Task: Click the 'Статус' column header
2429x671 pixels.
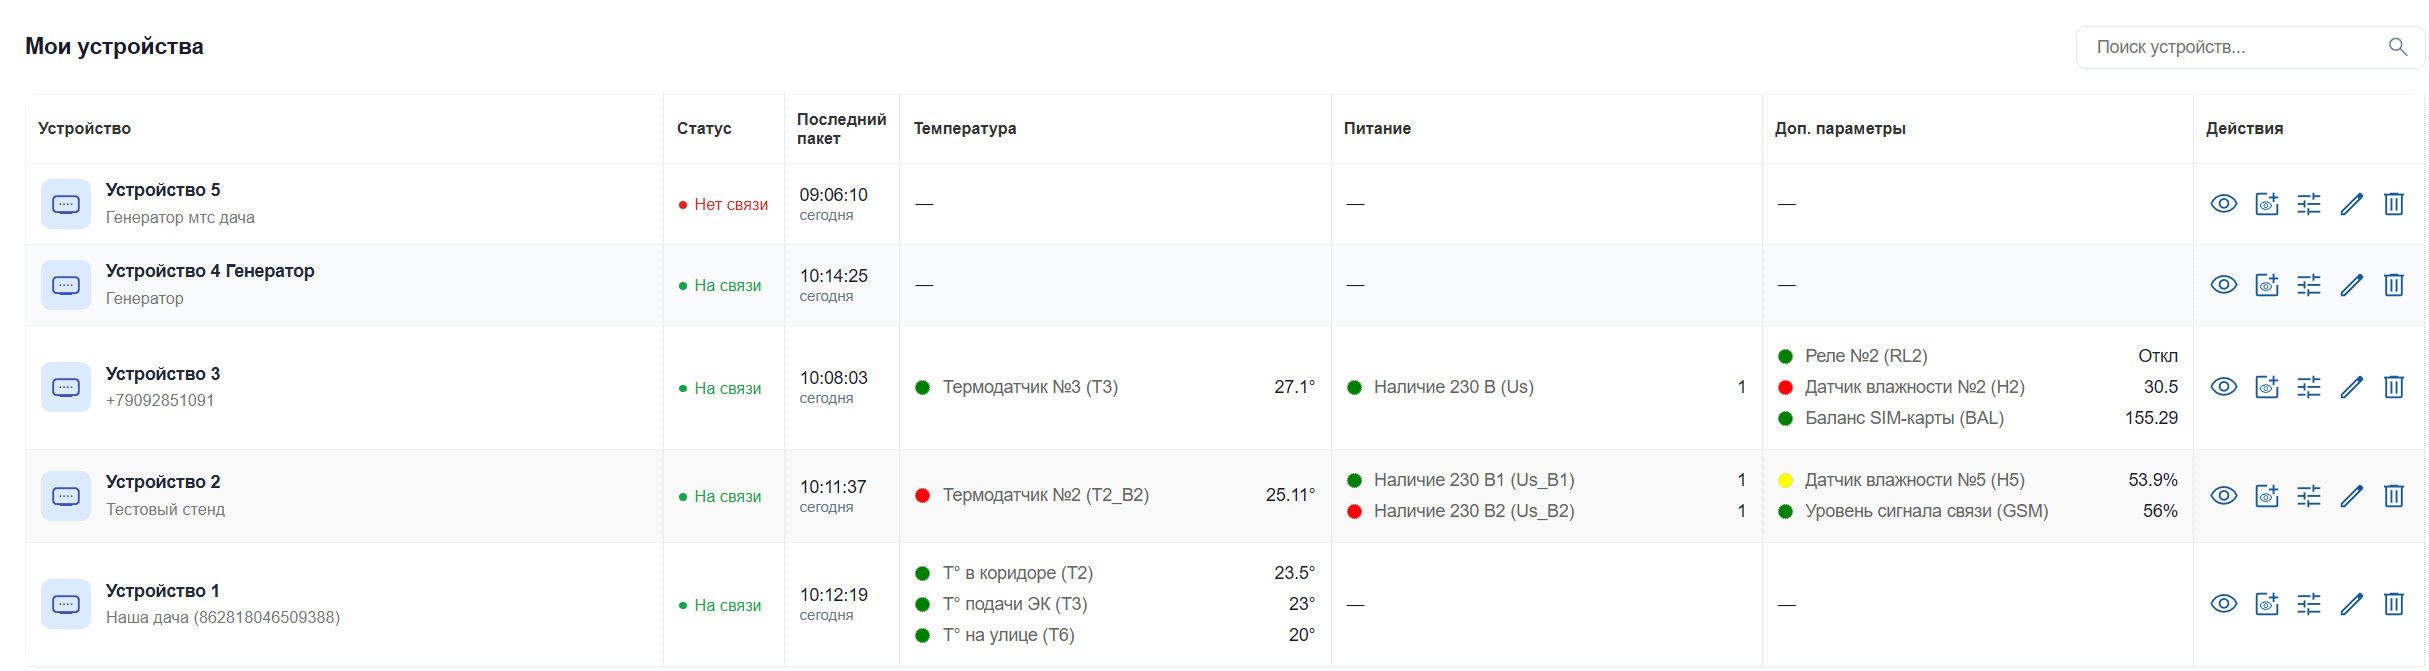Action: (704, 129)
